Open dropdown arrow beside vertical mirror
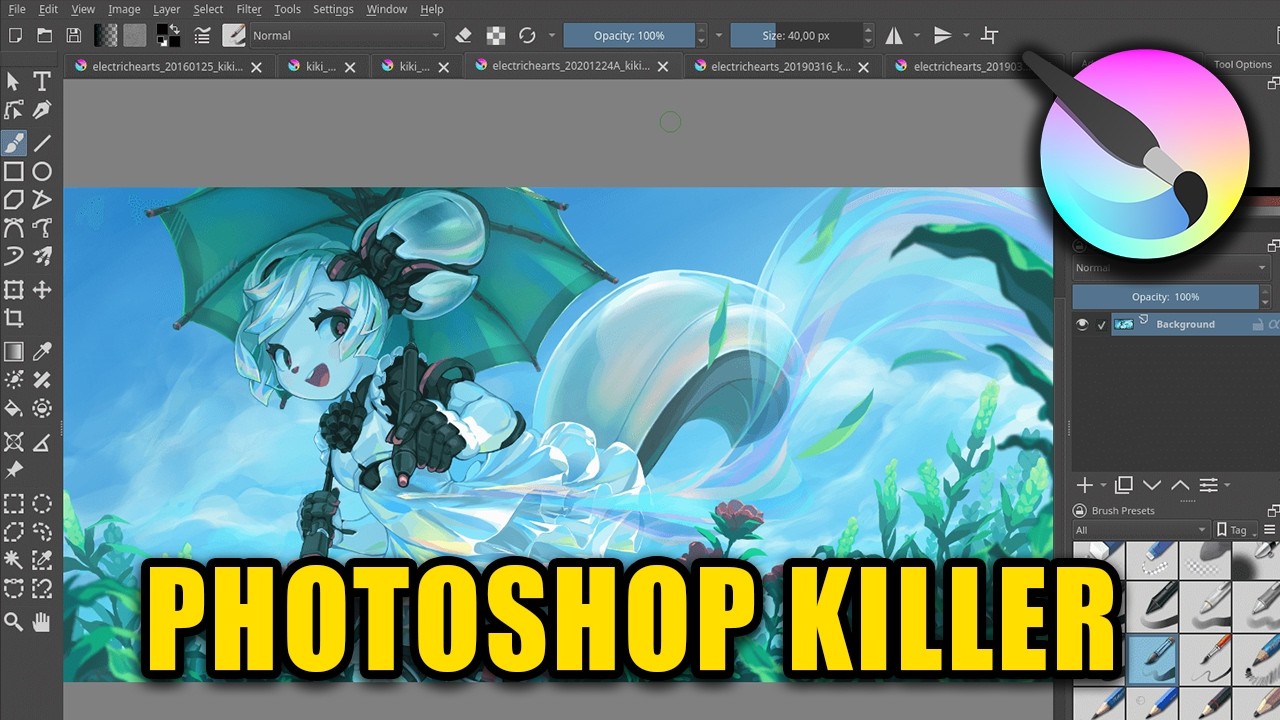 966,35
